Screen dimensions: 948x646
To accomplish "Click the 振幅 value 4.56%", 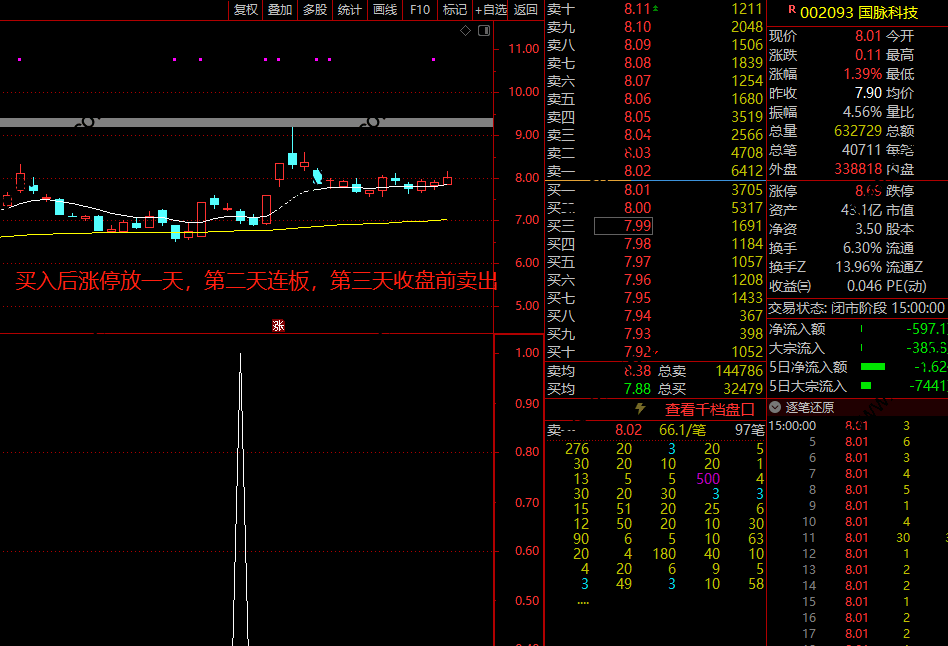I will tap(862, 112).
